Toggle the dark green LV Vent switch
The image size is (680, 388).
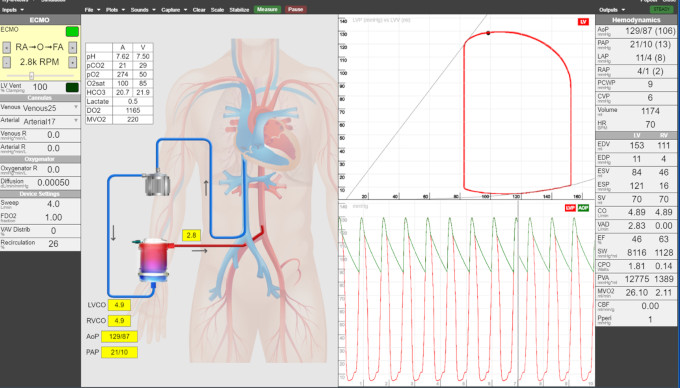(x=72, y=88)
